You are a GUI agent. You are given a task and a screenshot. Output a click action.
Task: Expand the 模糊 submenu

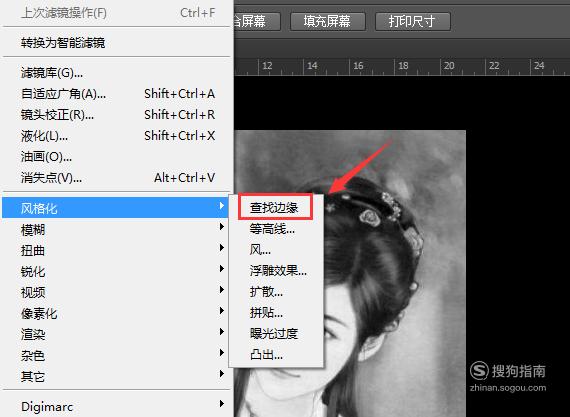pyautogui.click(x=116, y=229)
